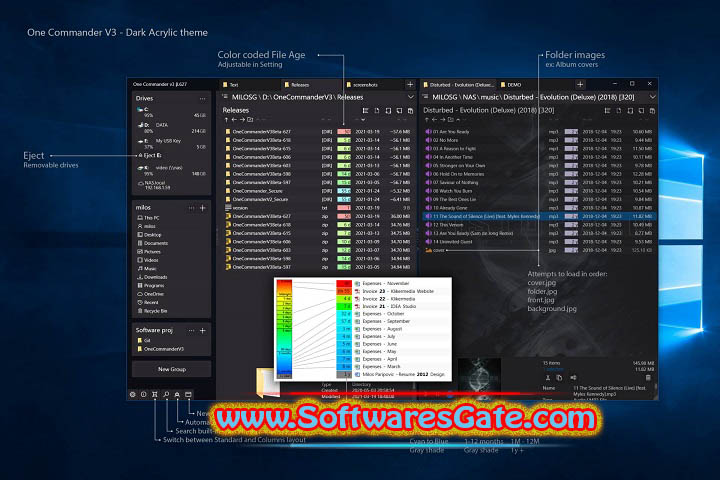720x480 pixels.
Task: Navigate back in the Disturbed pane
Action: click(434, 119)
